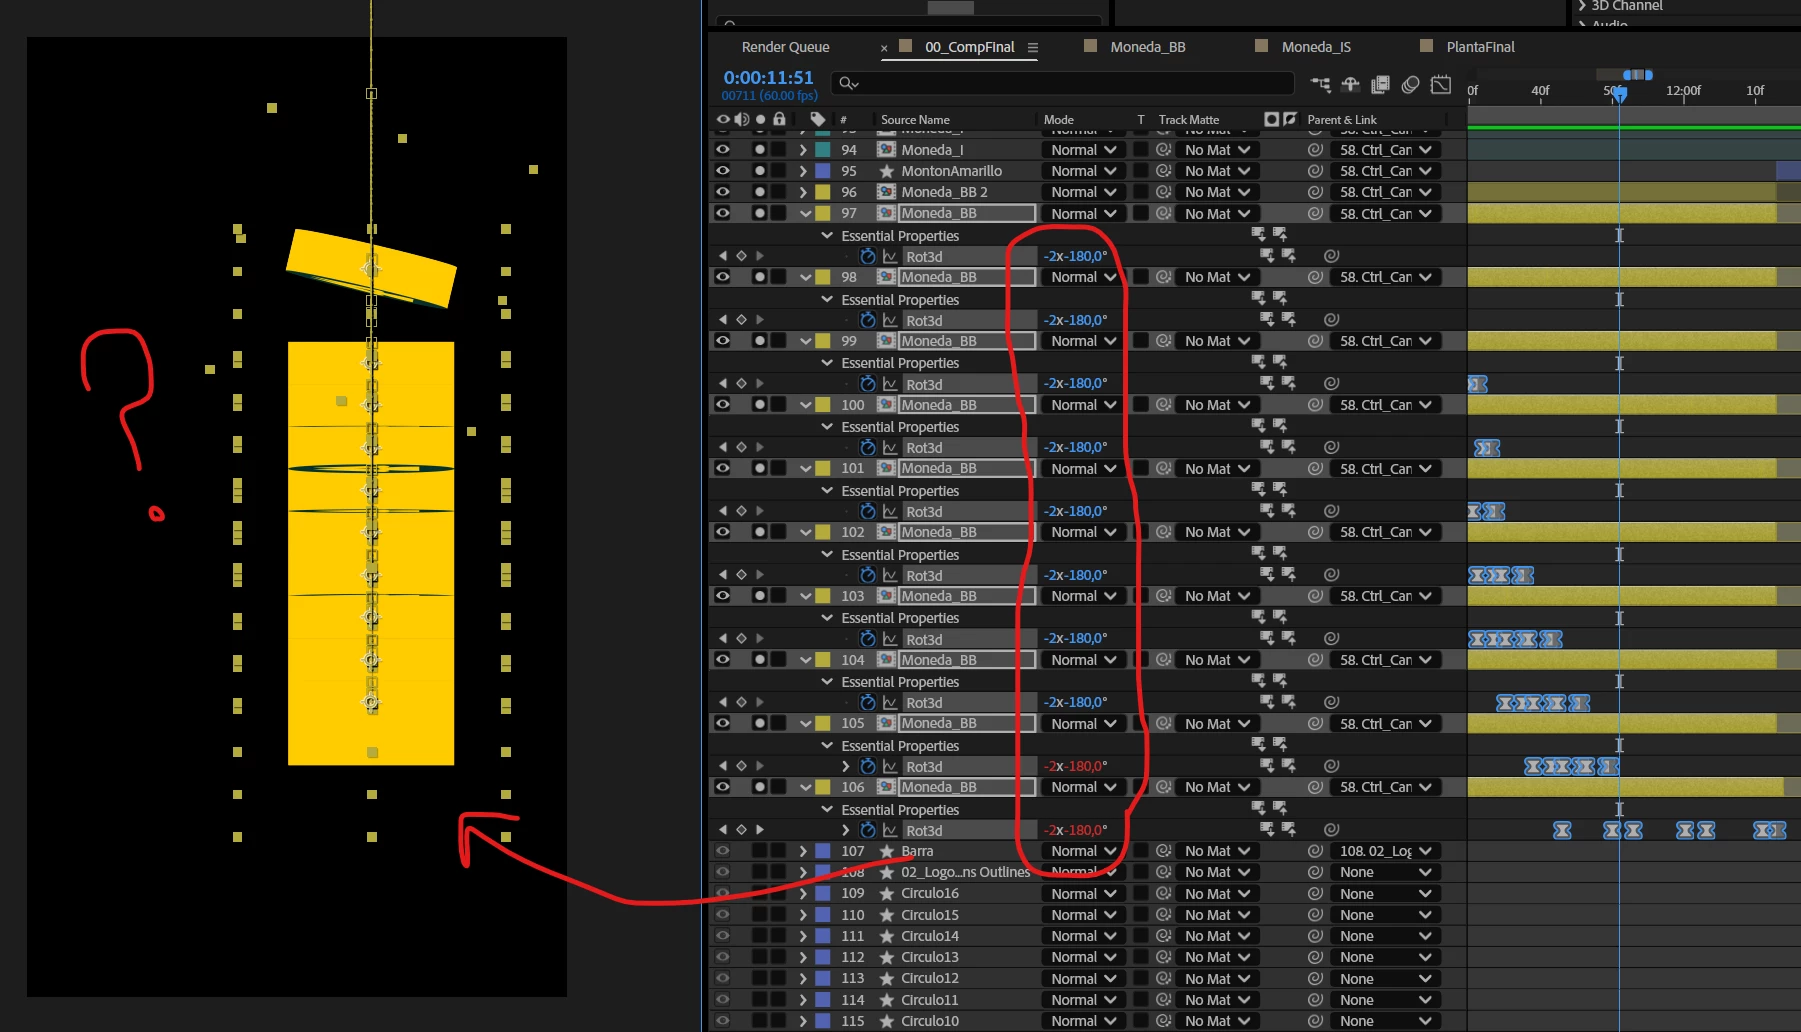Click the property pick whip on layer 99 Rot3d
1801x1032 pixels.
coord(1331,383)
